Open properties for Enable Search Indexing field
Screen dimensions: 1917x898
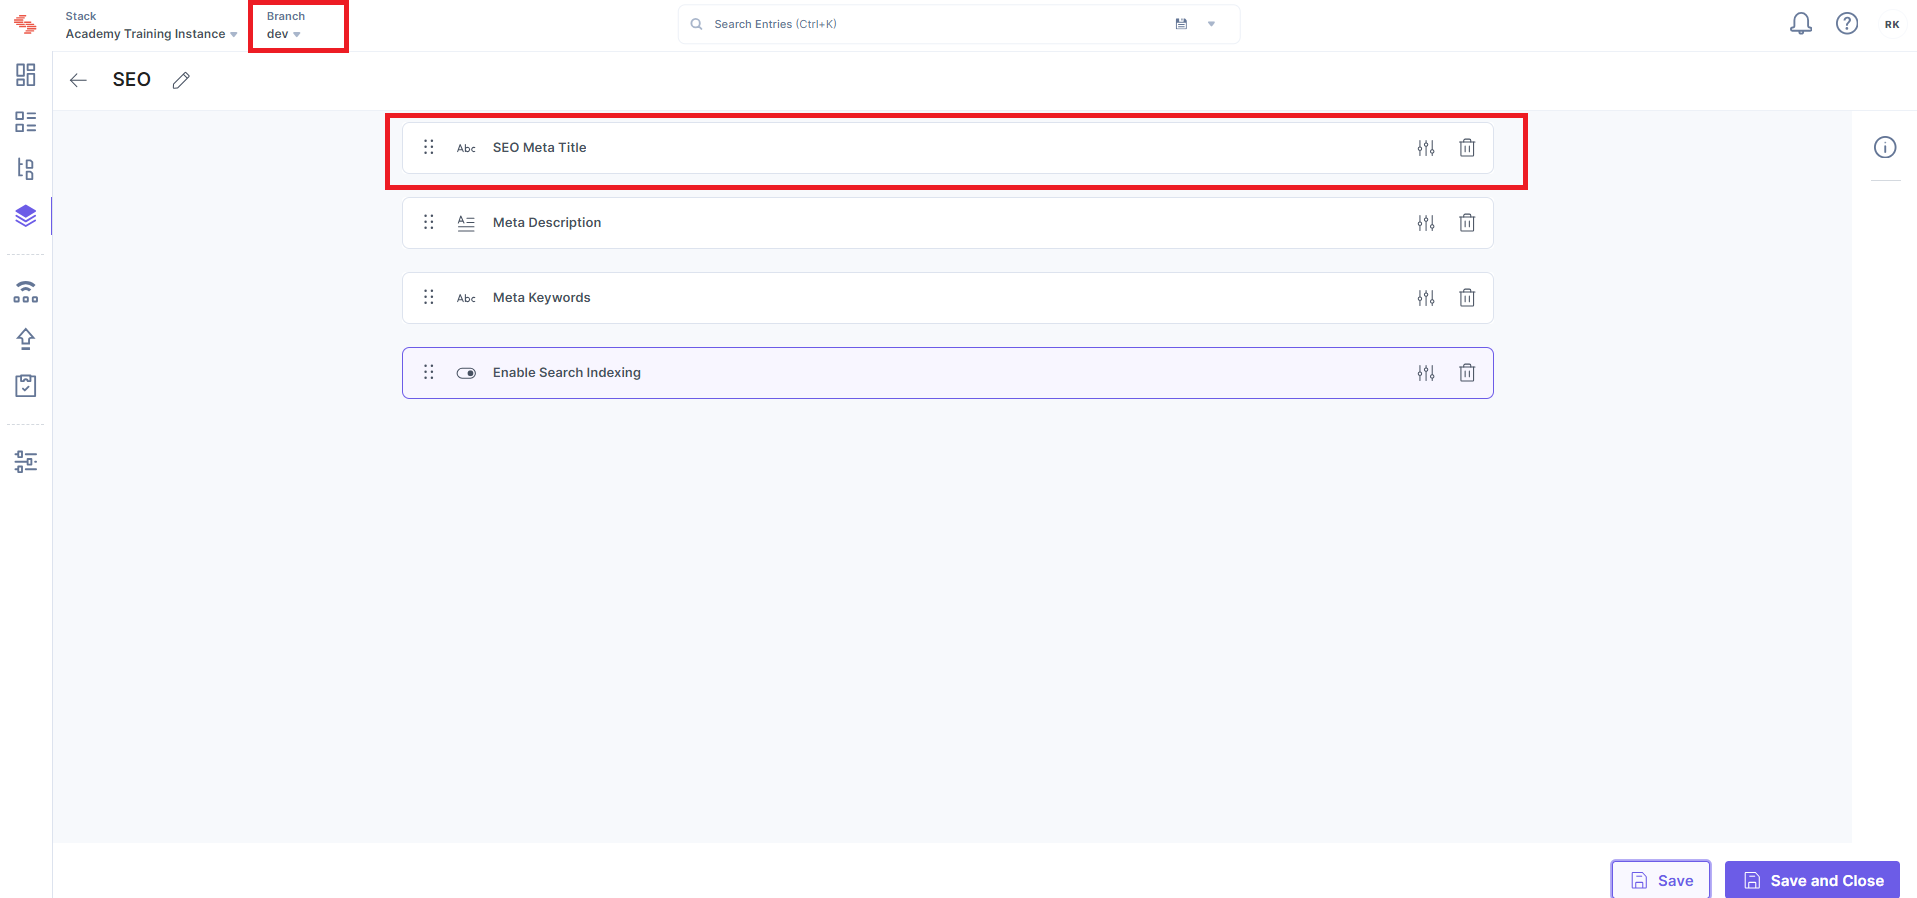(x=1426, y=373)
